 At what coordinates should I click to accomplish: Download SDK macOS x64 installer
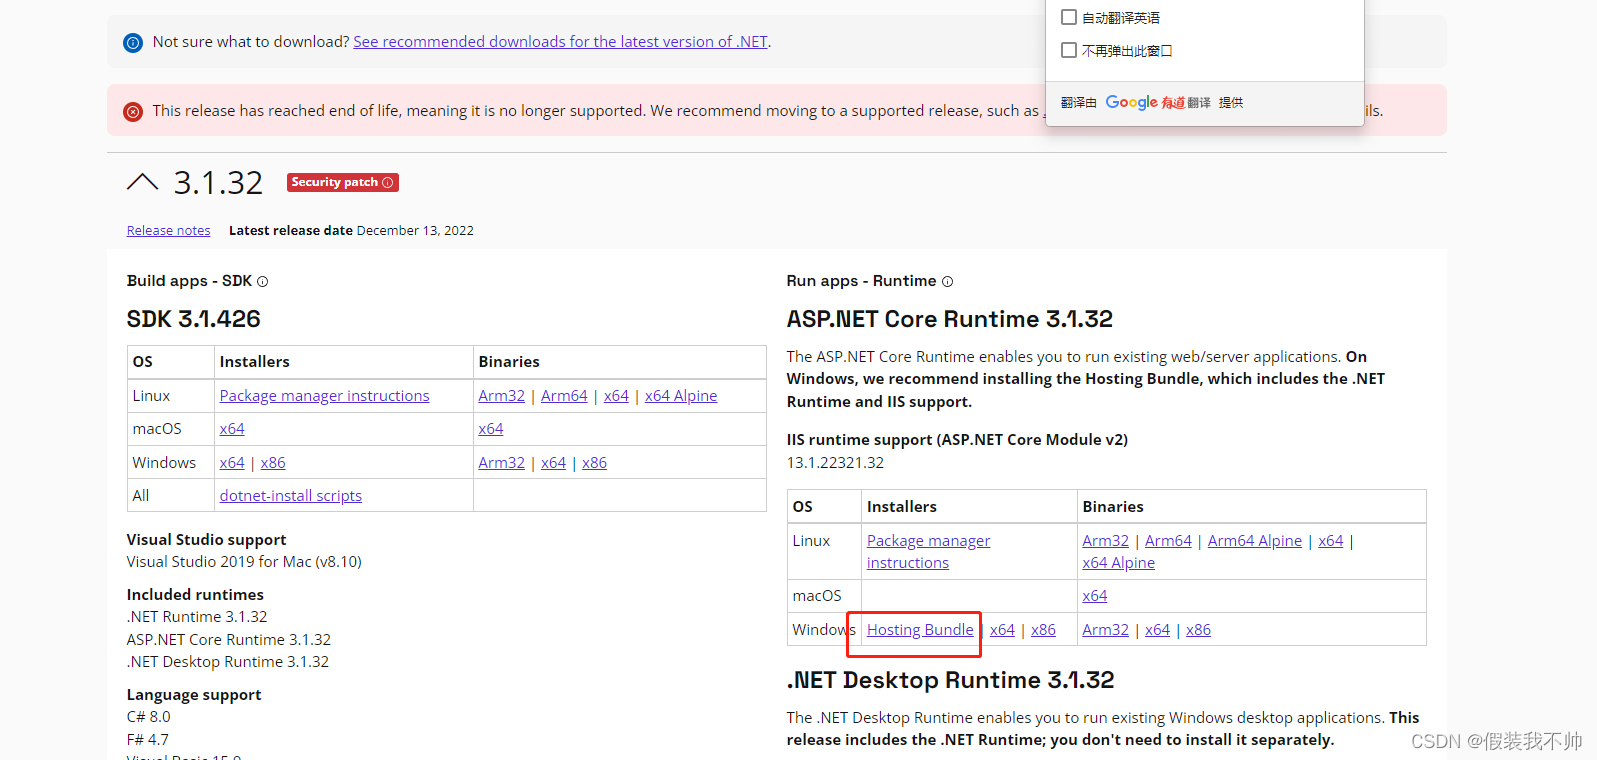[x=232, y=429]
